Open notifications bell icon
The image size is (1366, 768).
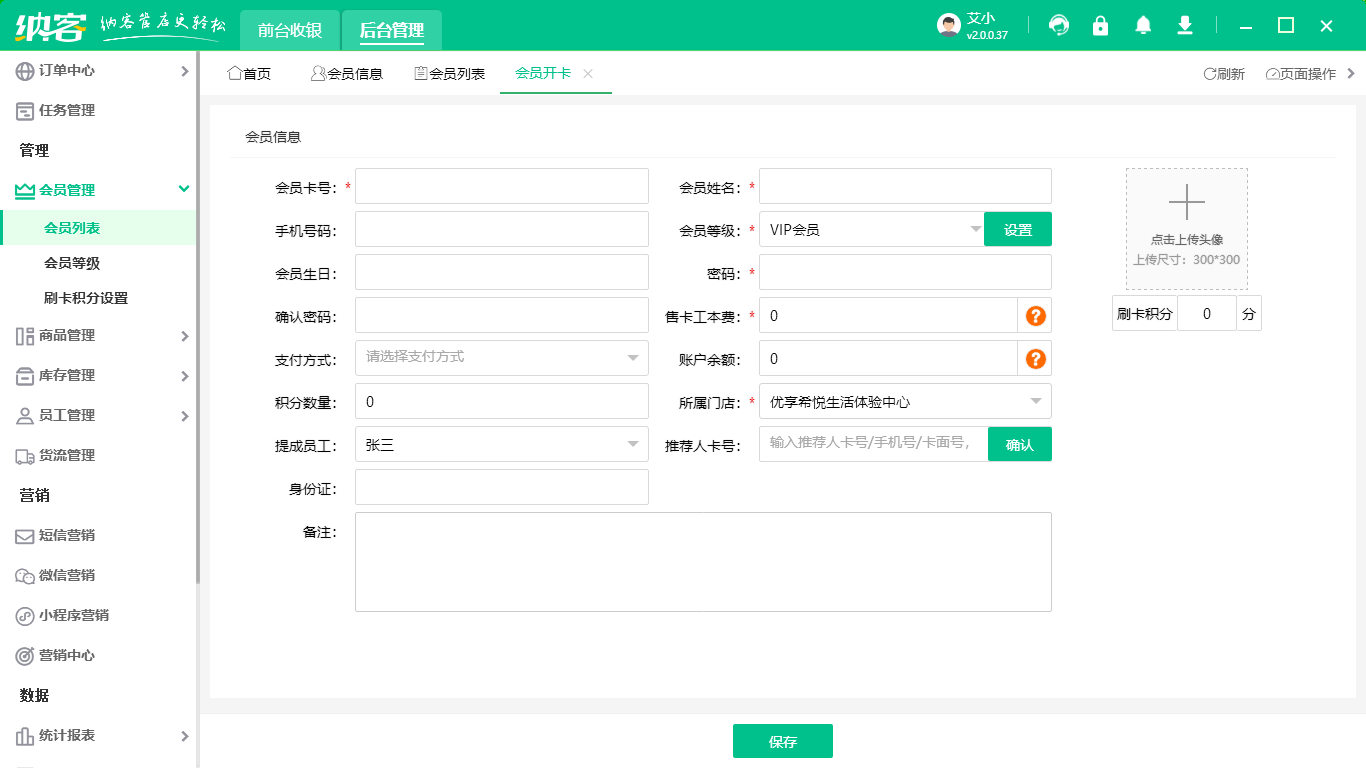tap(1143, 26)
